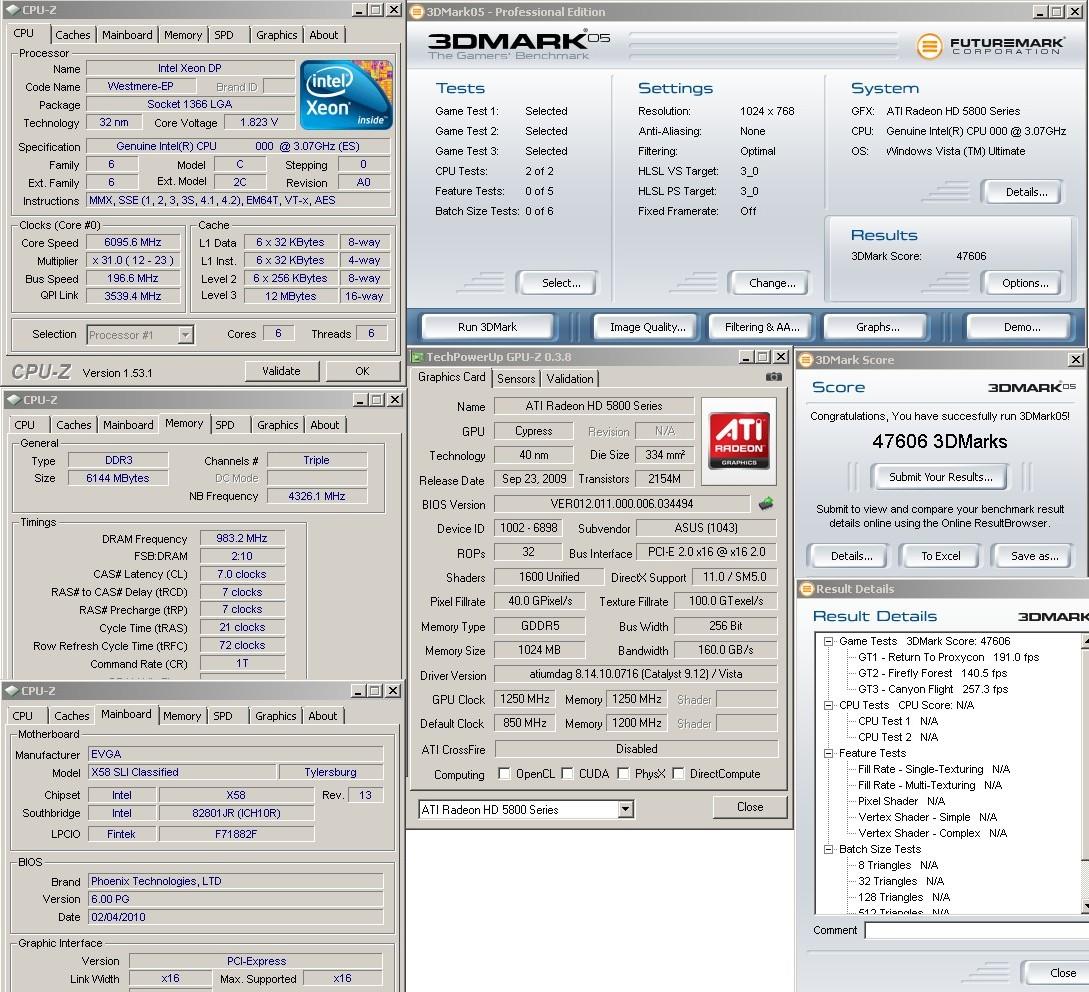This screenshot has width=1089, height=992.
Task: Click the Run 3DMark button
Action: (487, 327)
